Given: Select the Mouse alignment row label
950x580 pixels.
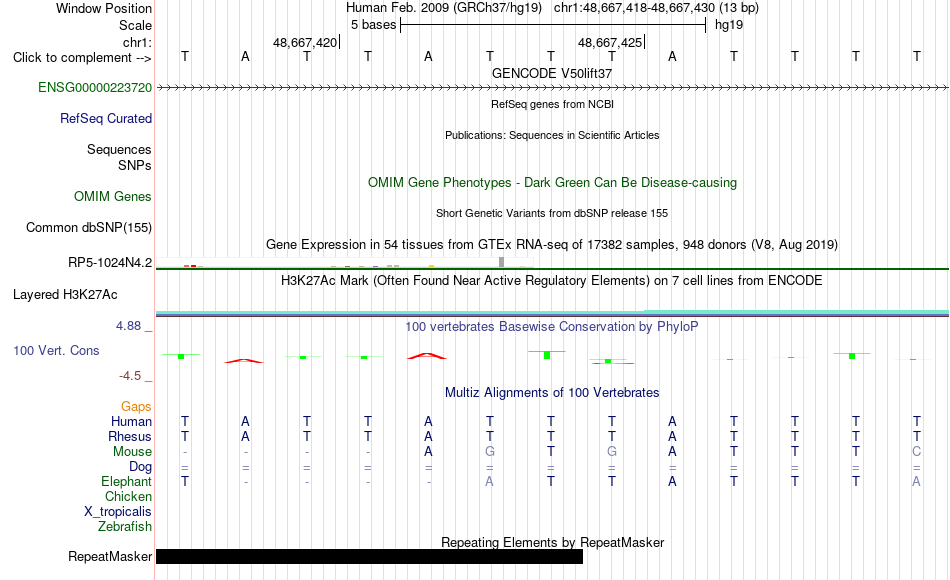Looking at the screenshot, I should point(132,452).
